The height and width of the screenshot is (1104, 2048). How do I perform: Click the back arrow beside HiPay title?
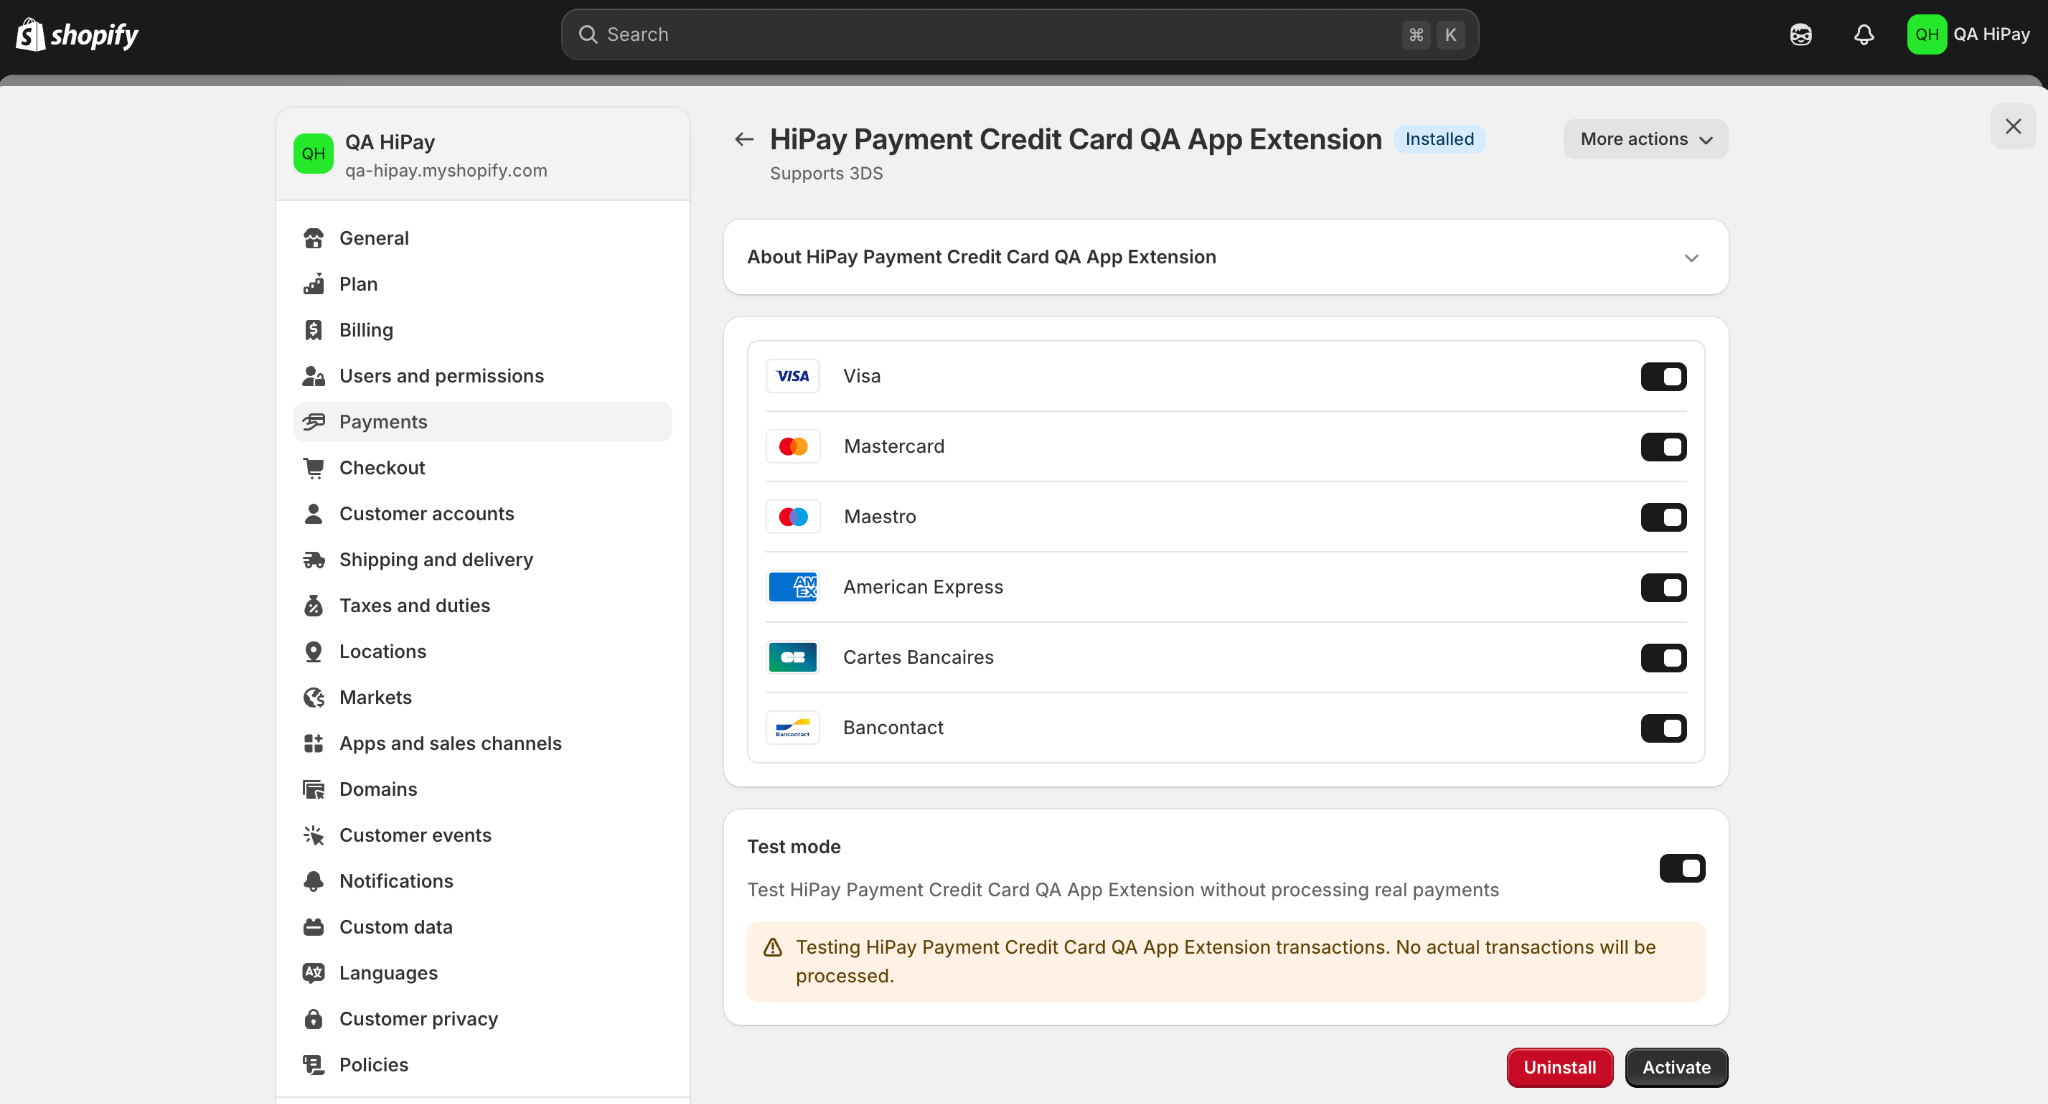click(744, 139)
